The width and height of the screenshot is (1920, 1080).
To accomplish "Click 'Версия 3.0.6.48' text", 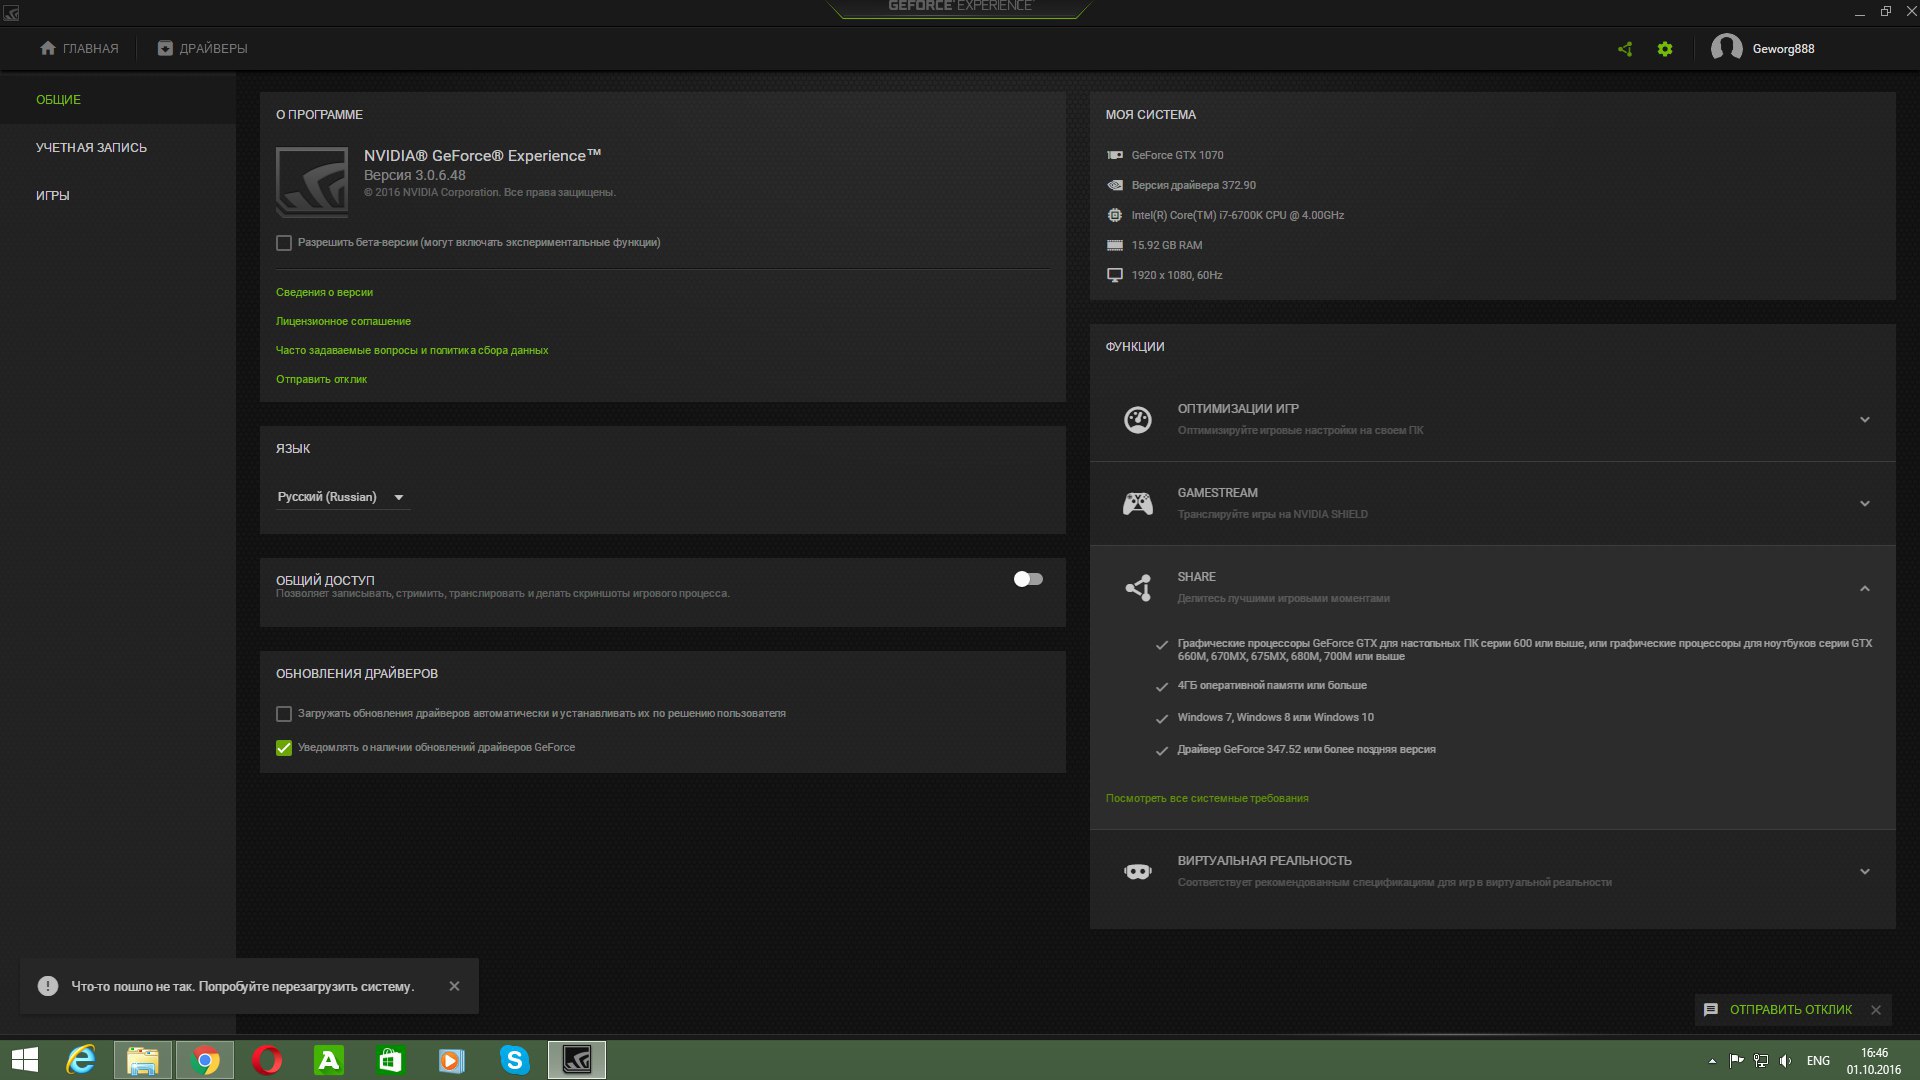I will click(x=414, y=175).
